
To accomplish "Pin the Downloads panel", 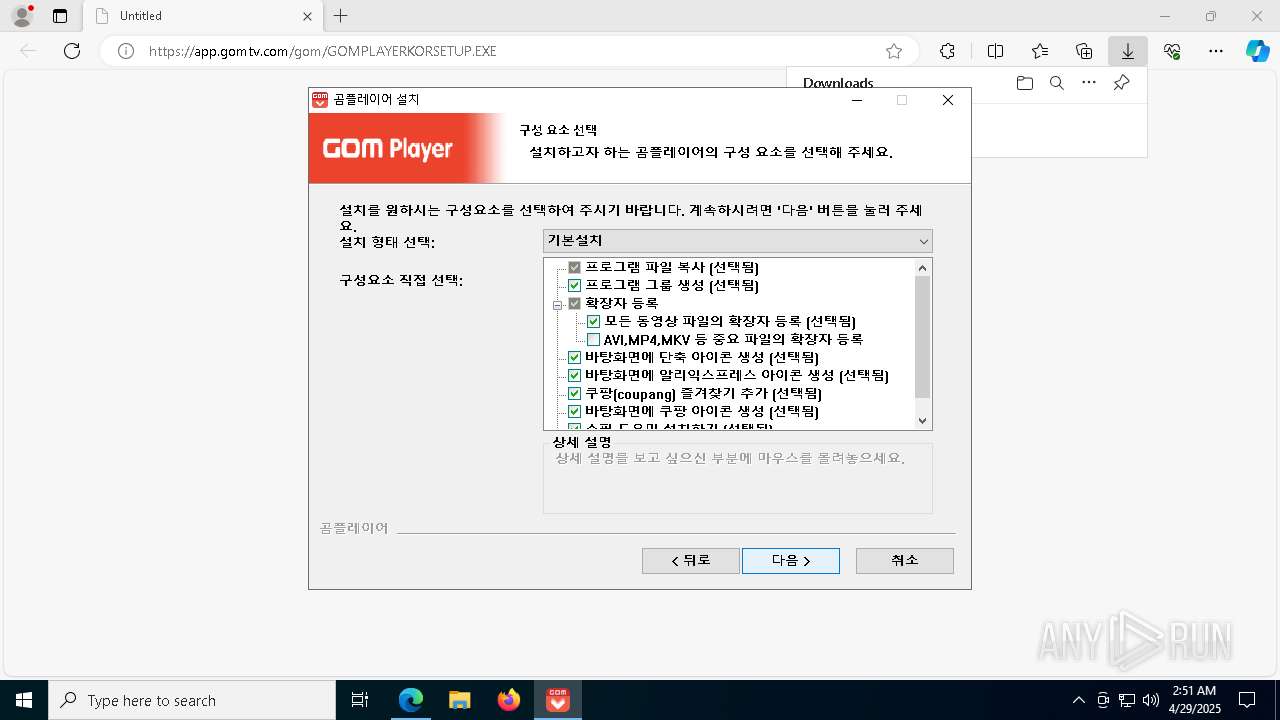I will [1121, 83].
